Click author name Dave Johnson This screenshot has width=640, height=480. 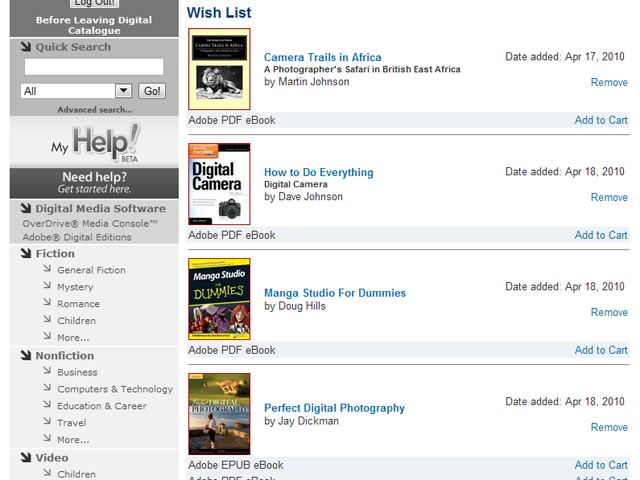tap(310, 197)
